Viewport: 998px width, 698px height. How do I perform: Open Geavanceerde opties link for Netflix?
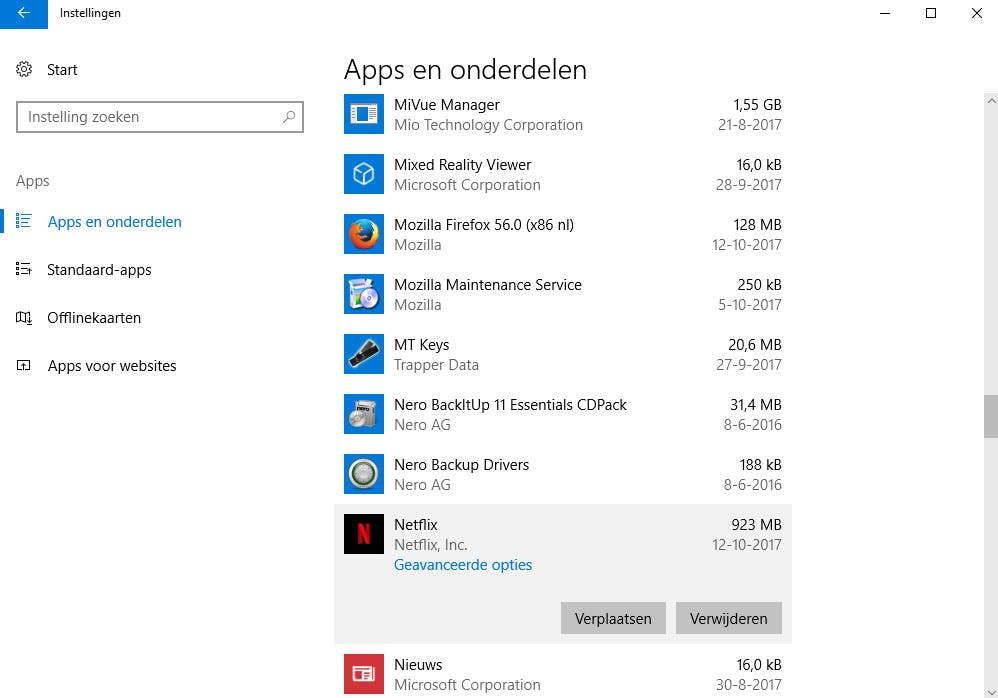pyautogui.click(x=463, y=565)
